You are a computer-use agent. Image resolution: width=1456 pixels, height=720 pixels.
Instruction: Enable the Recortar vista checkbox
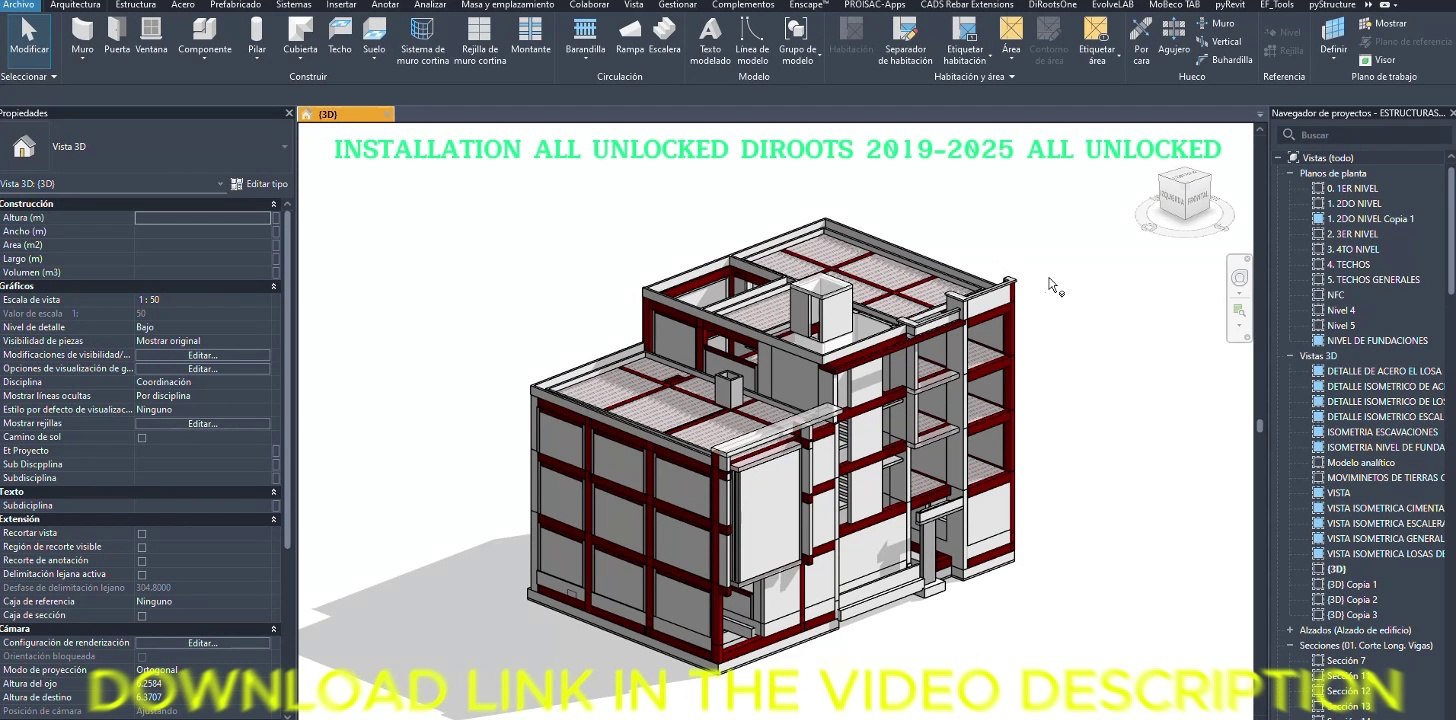(142, 534)
